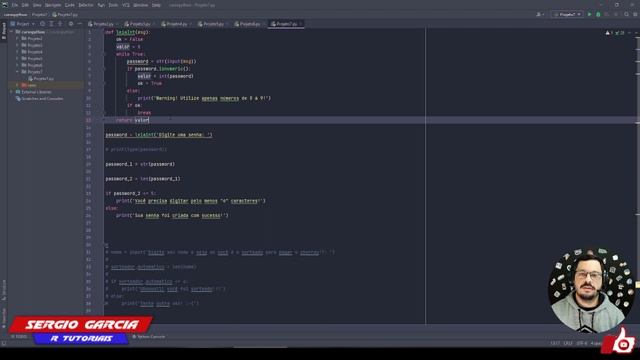Close the Projeto7.py editor tab
Image resolution: width=640 pixels, height=360 pixels.
[301, 24]
